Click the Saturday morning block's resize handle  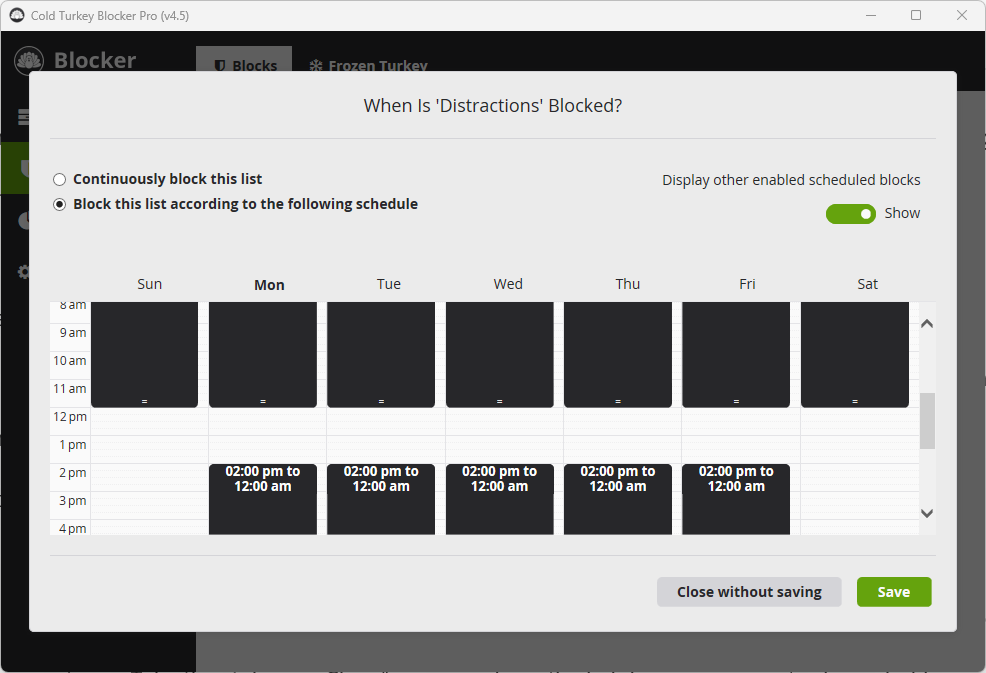click(x=855, y=401)
